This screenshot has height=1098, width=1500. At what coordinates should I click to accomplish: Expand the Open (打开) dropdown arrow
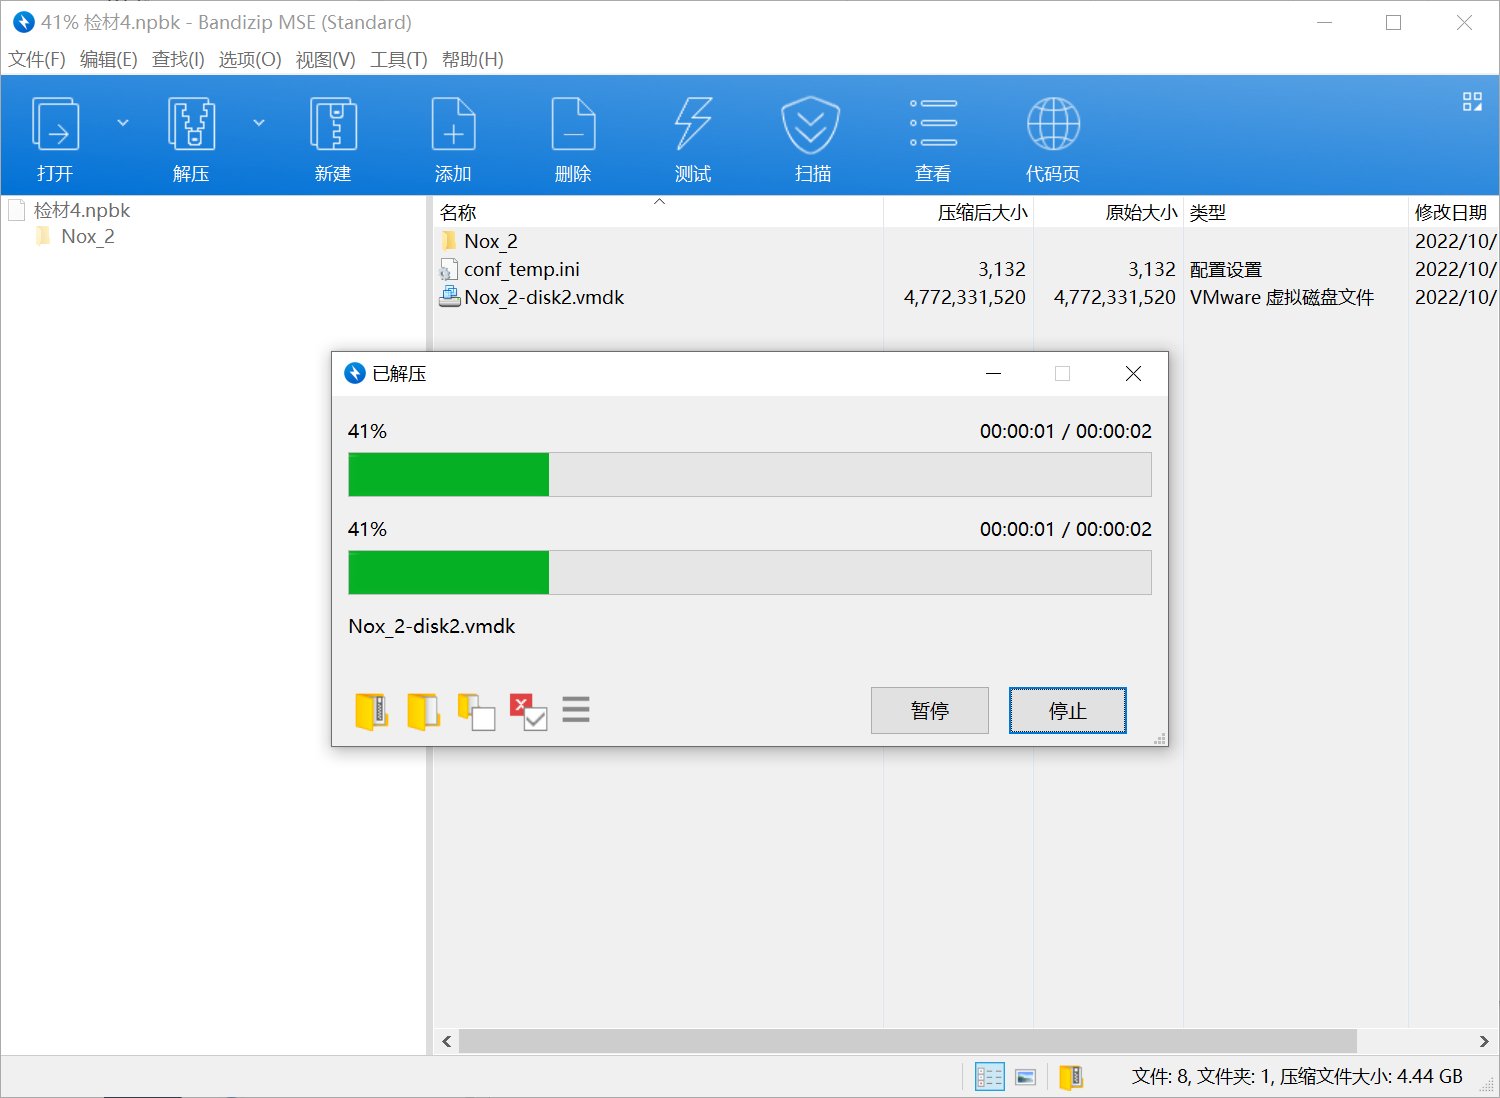point(123,123)
